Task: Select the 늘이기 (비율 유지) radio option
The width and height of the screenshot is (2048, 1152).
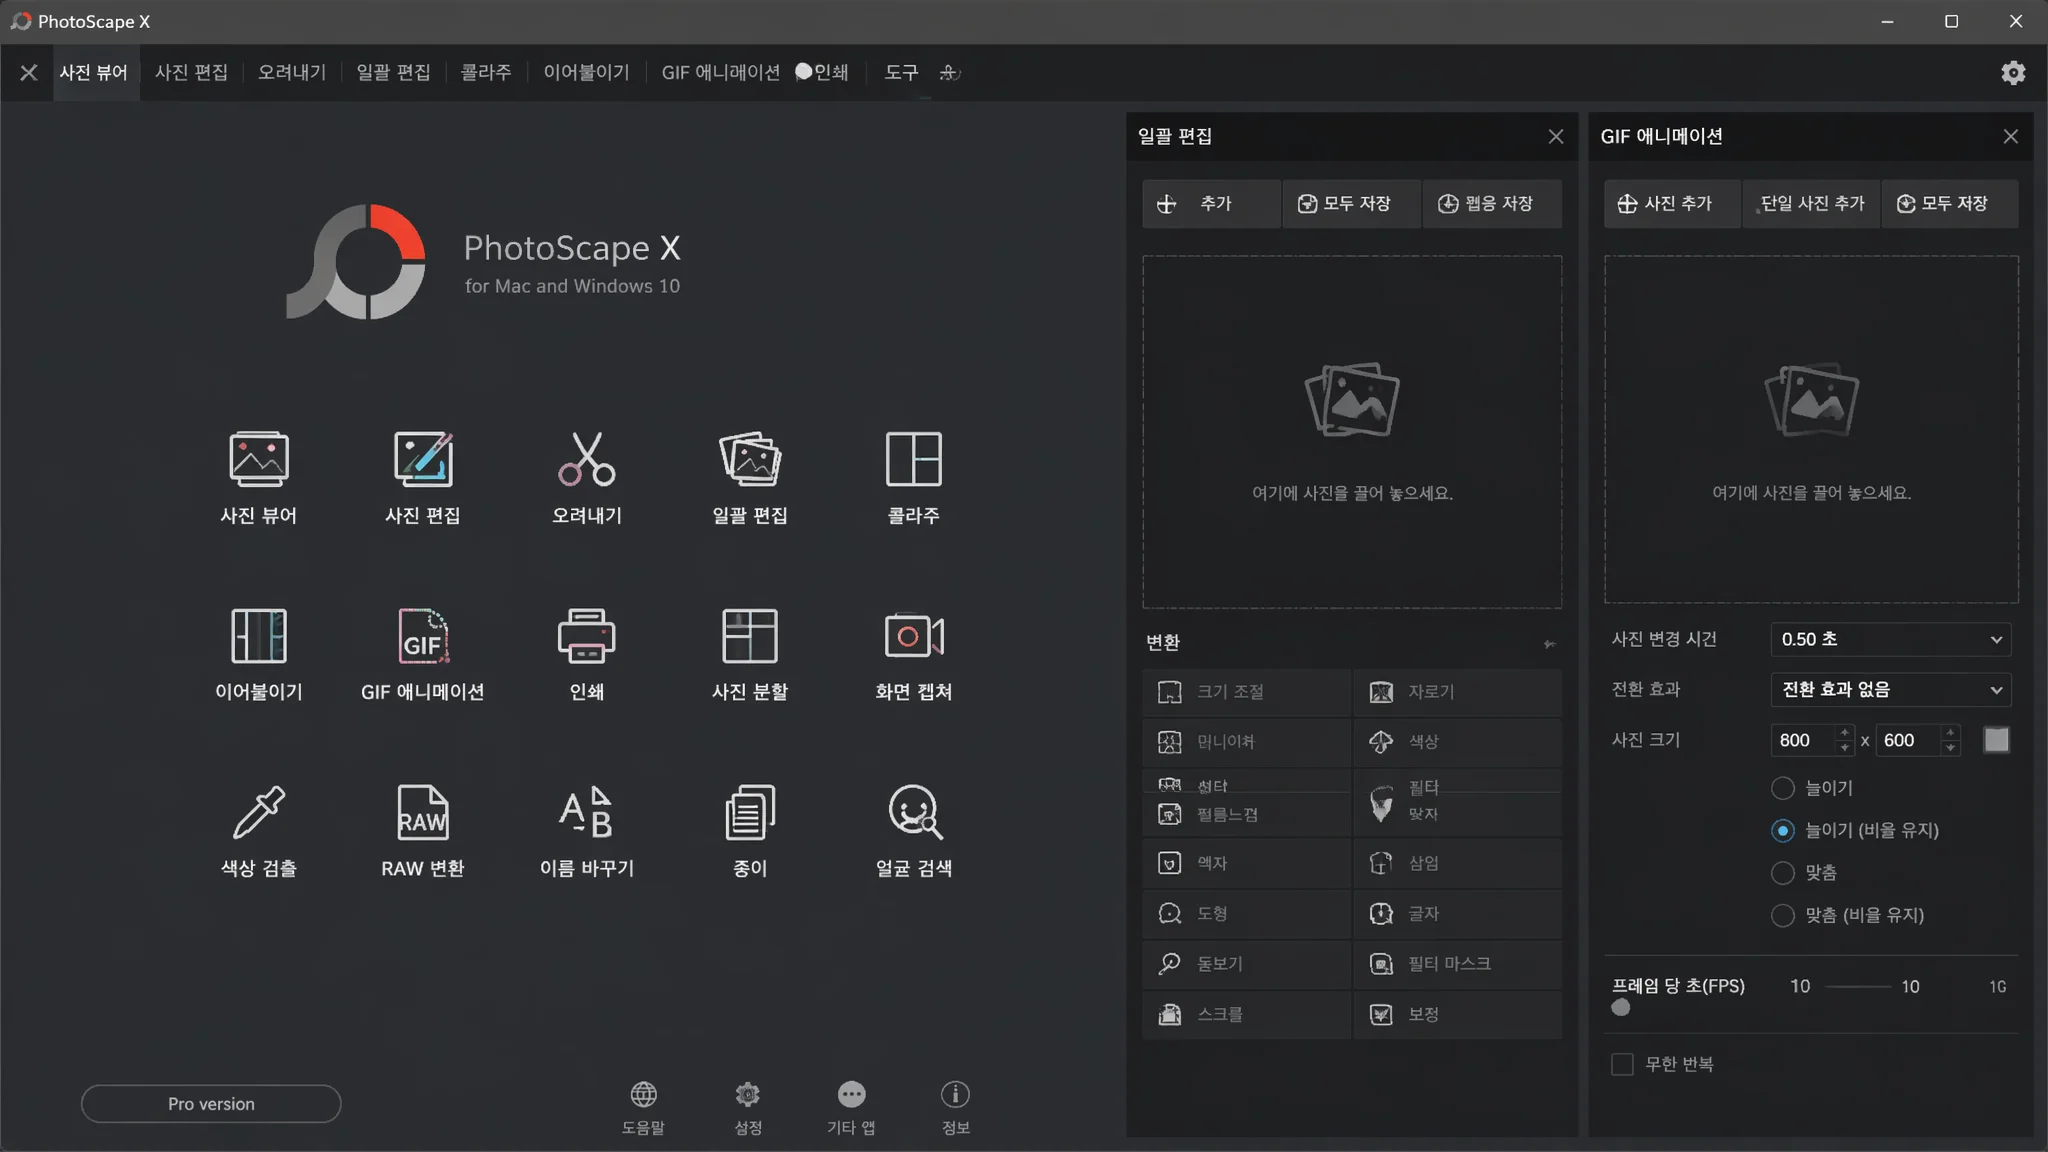Action: coord(1782,830)
